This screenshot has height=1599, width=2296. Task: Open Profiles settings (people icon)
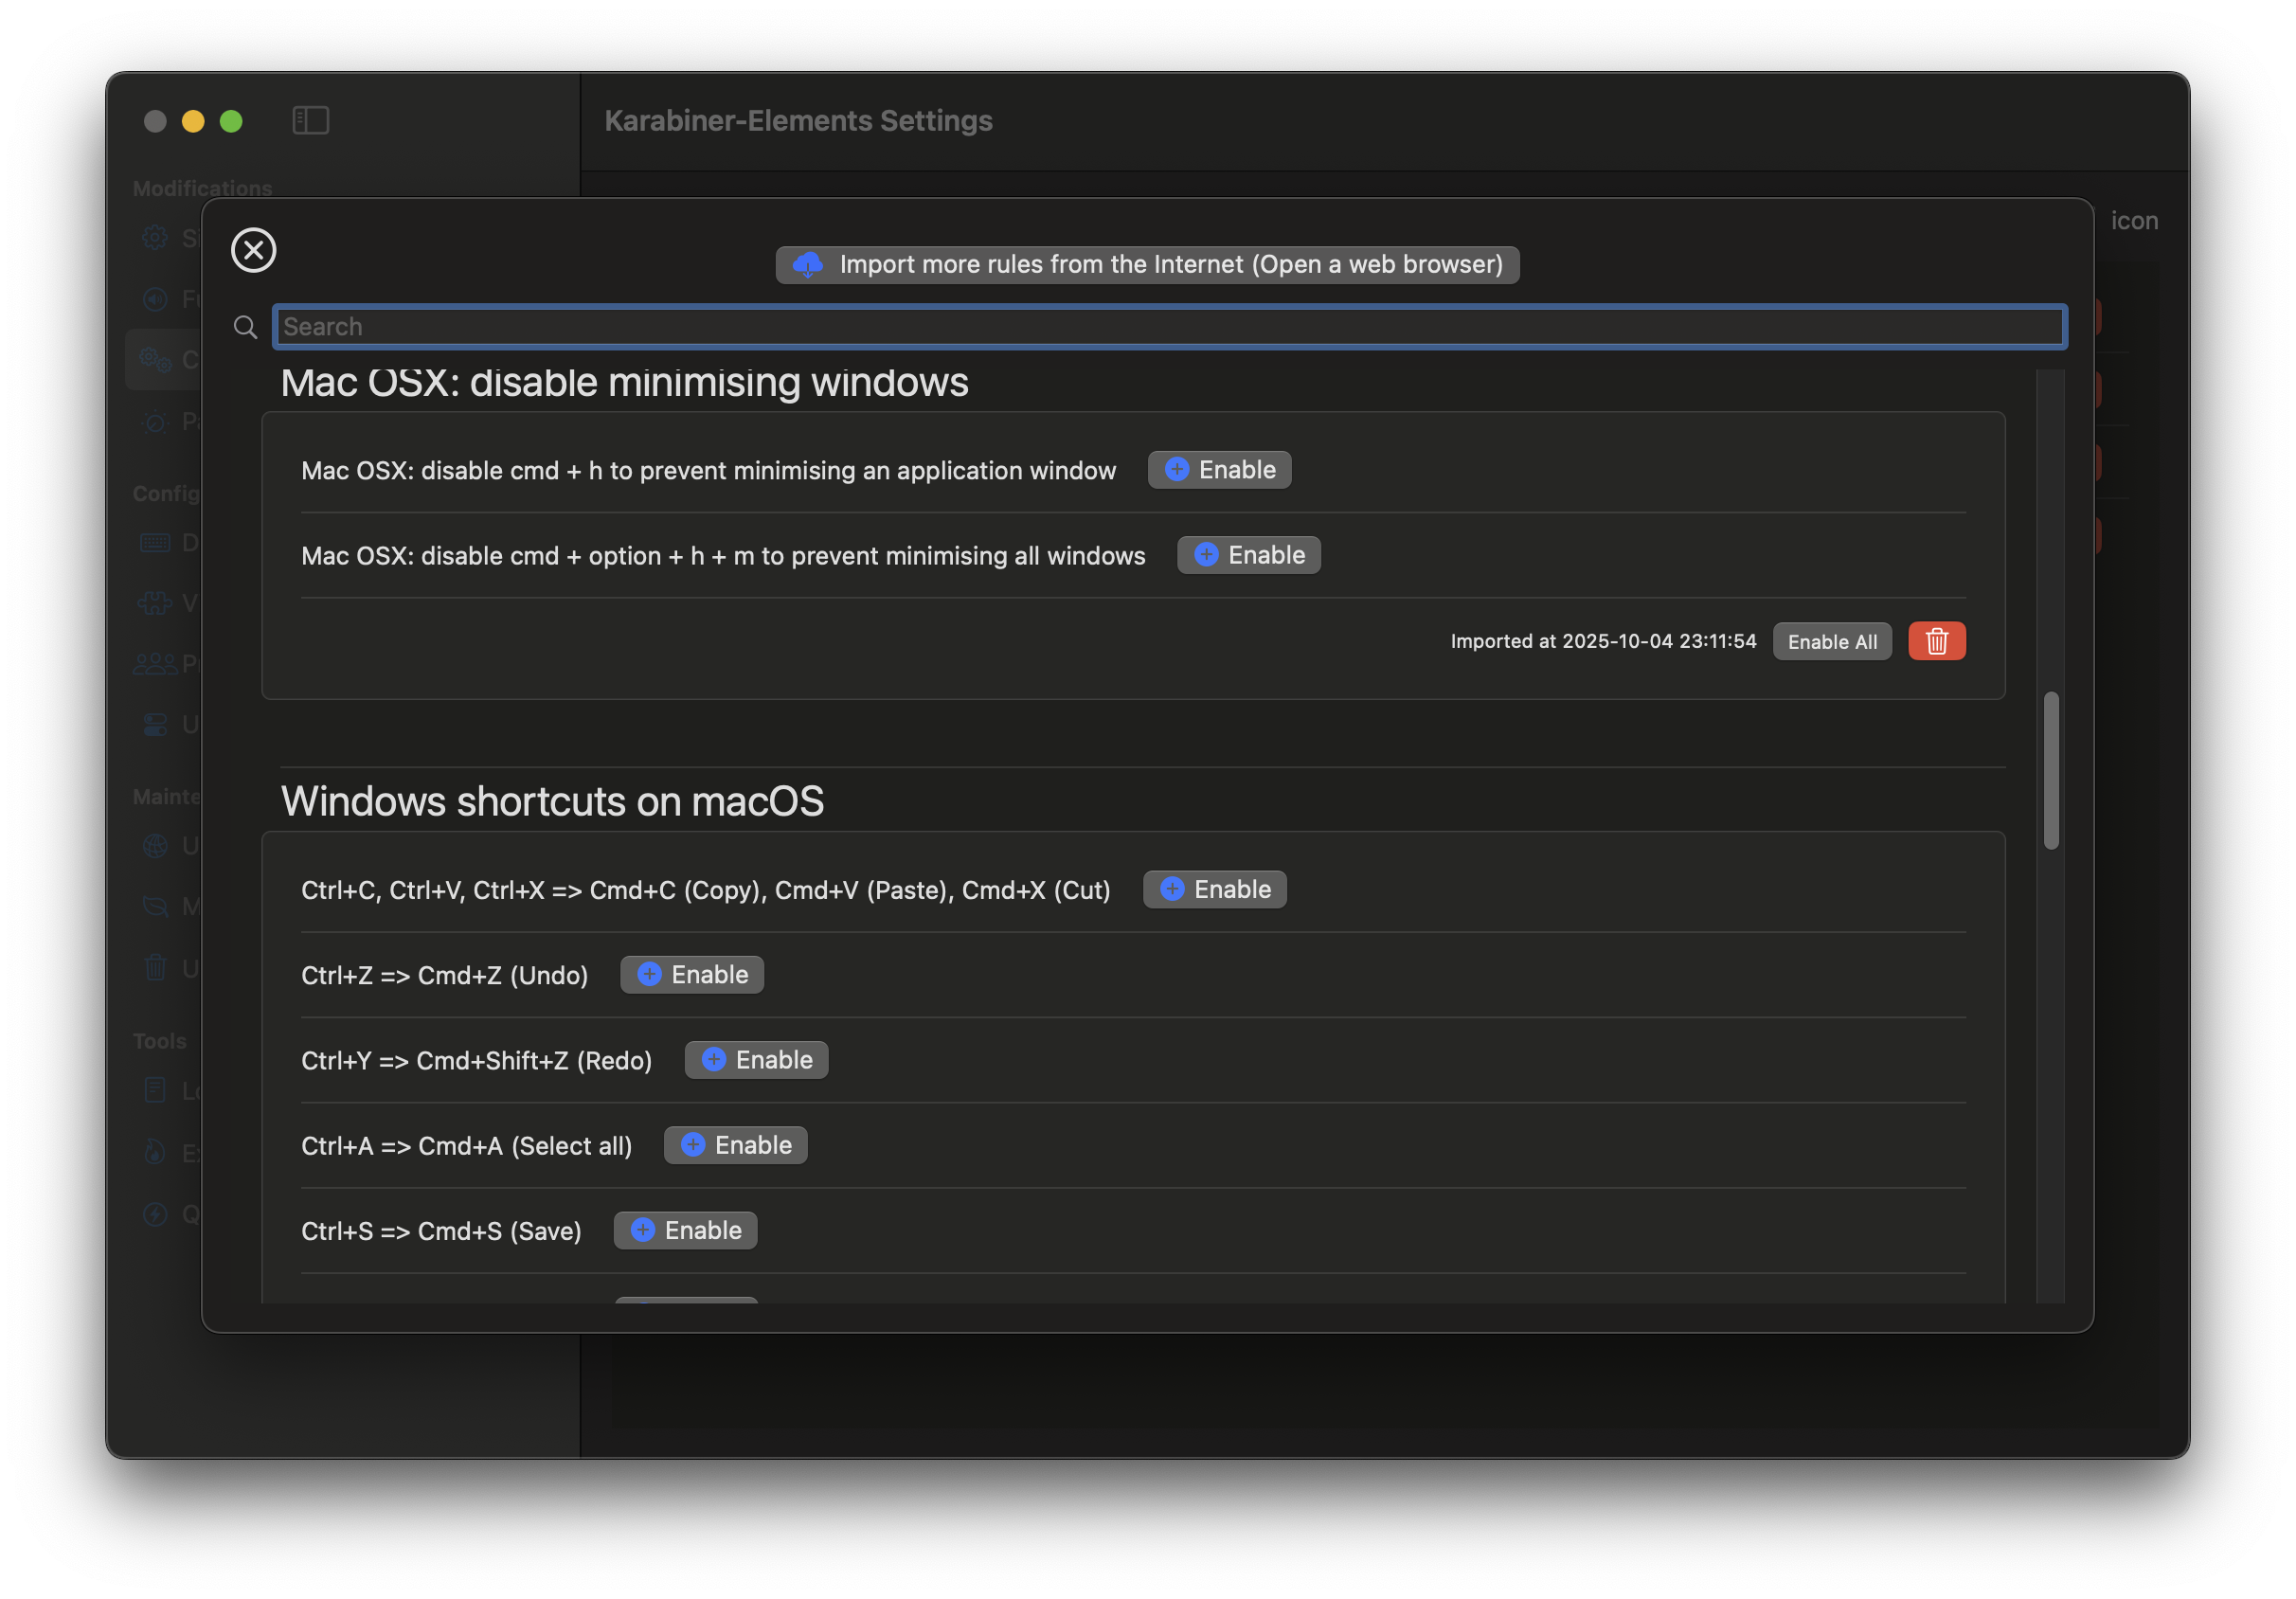tap(155, 663)
